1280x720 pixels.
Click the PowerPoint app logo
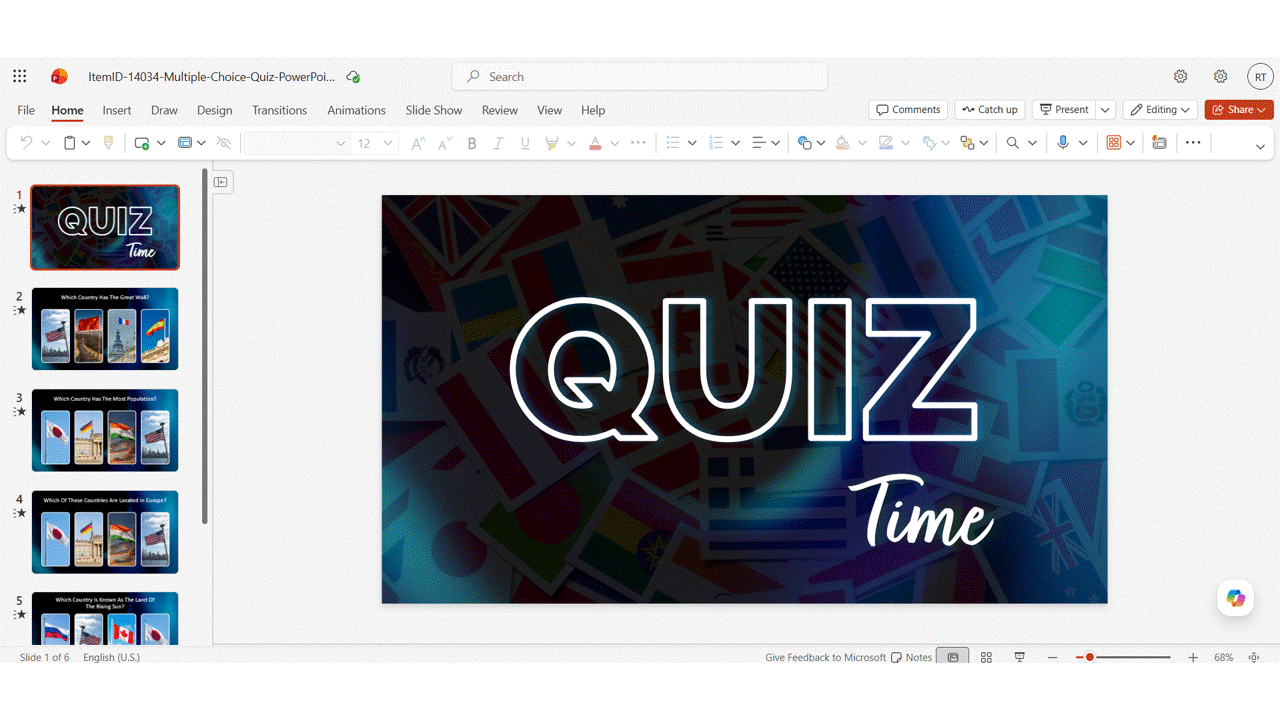[59, 76]
